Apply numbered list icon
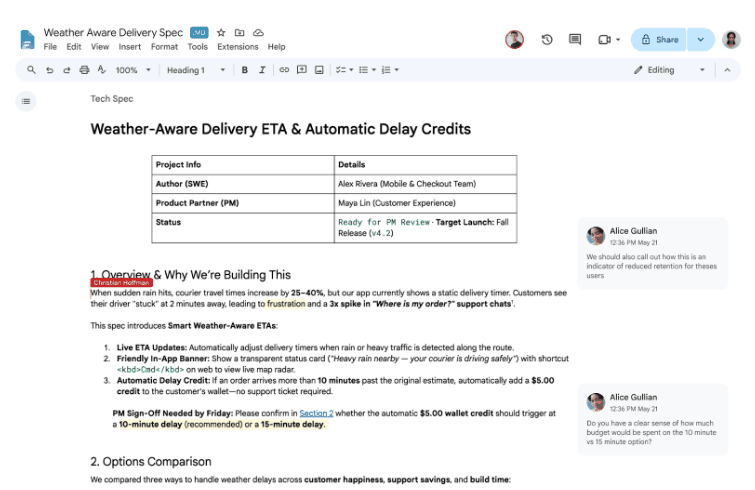Image resolution: width=755 pixels, height=490 pixels. [386, 70]
